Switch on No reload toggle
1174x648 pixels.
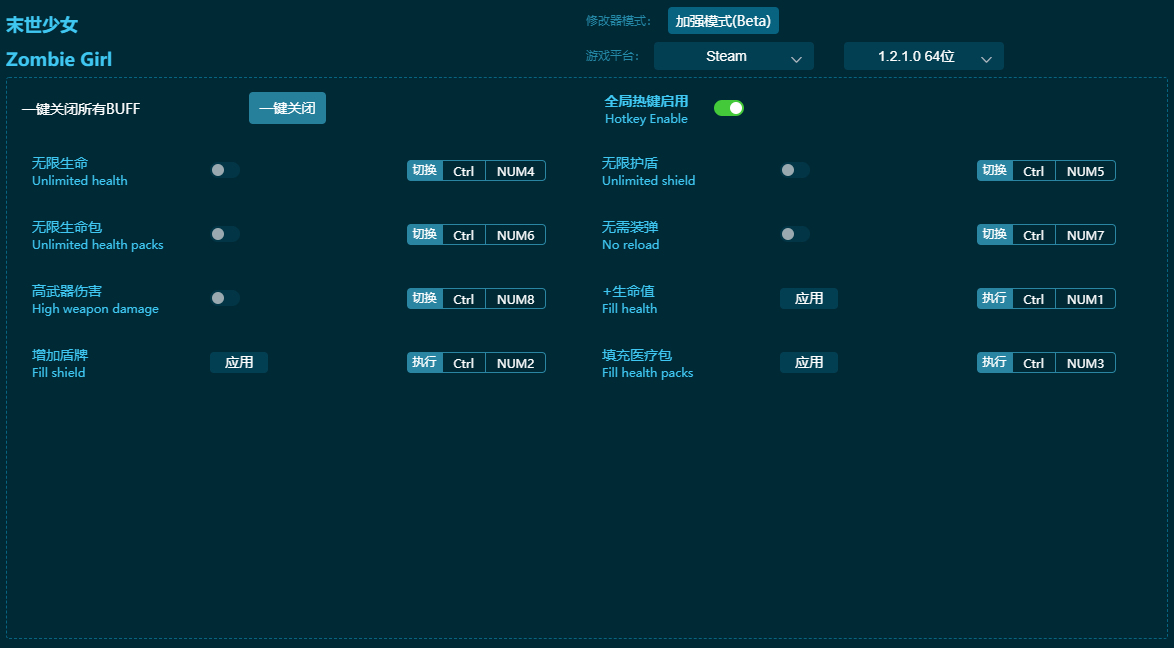[x=795, y=234]
